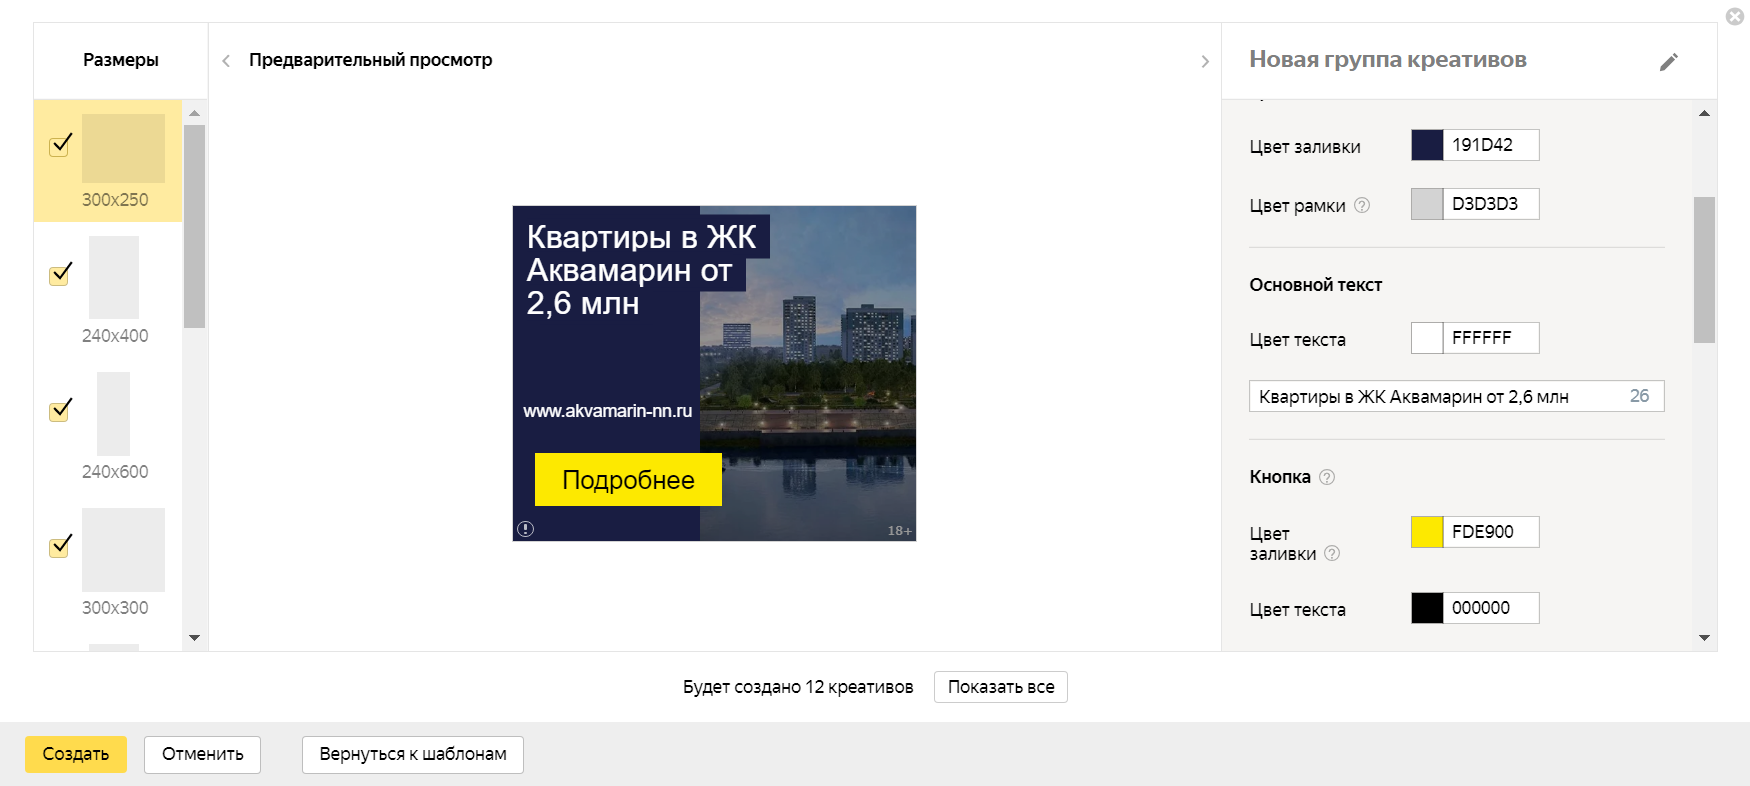
Task: Click the Отменить button
Action: [203, 754]
